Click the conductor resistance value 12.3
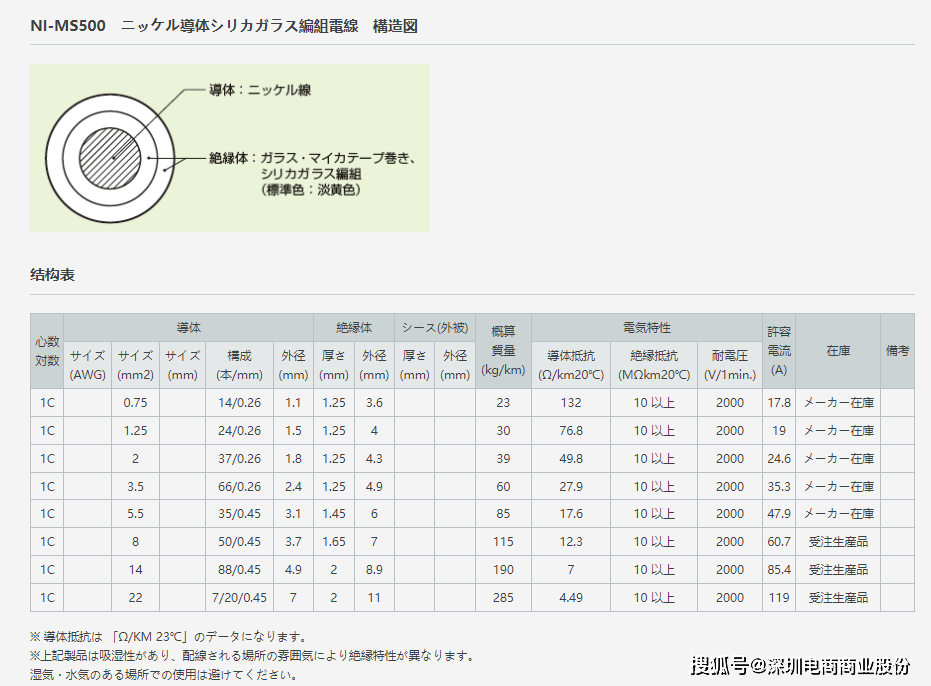 571,542
